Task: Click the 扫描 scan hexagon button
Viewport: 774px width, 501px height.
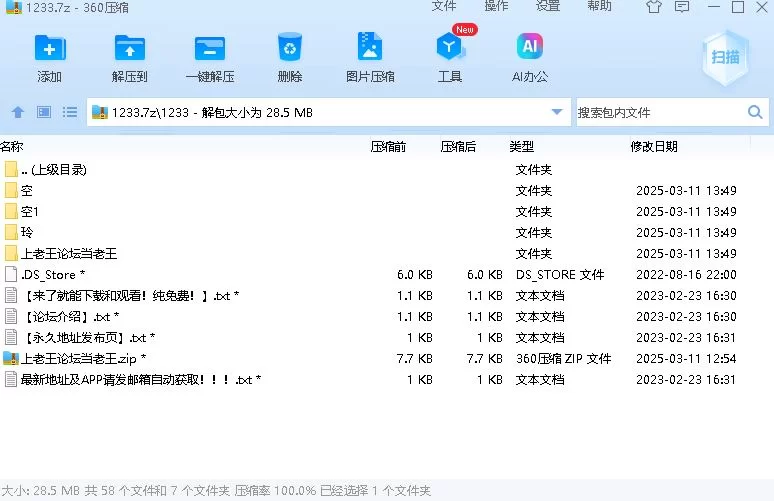Action: coord(725,57)
